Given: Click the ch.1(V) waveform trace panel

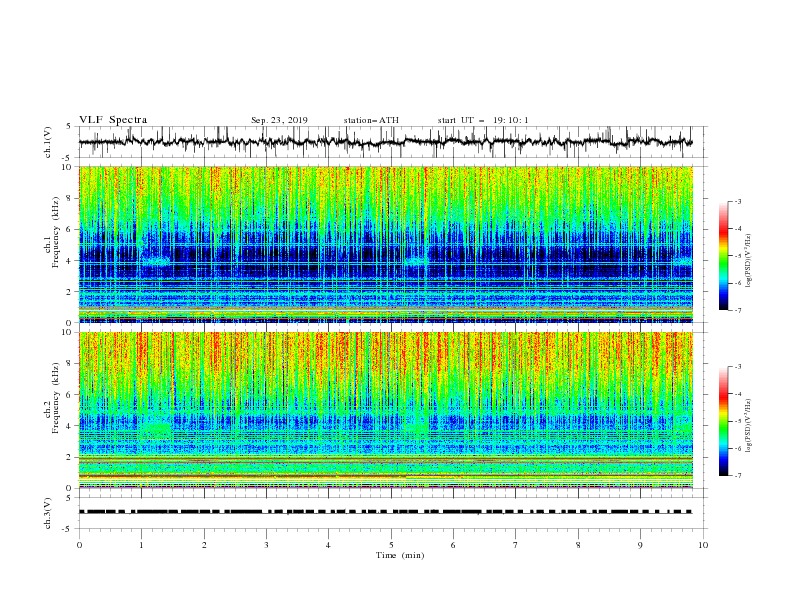Looking at the screenshot, I should pos(393,142).
